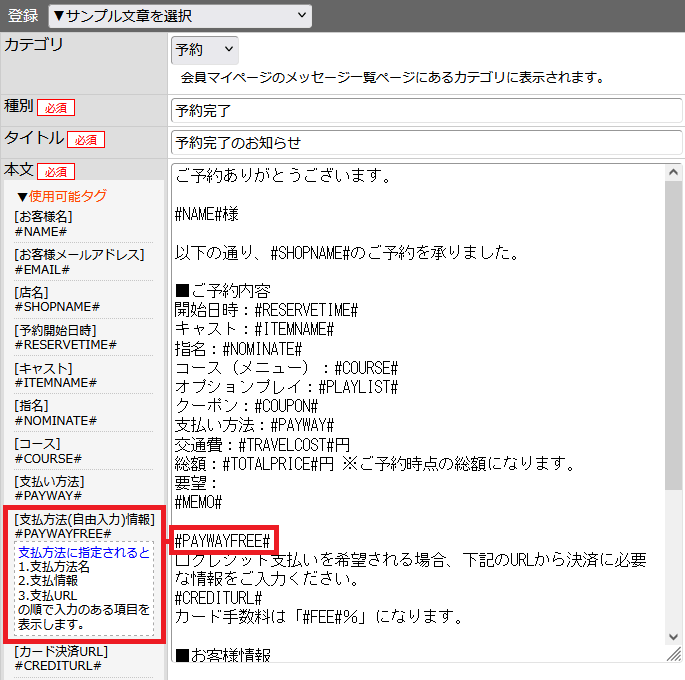Click the #PAYWAYFREE# tag in the tag list
Image resolution: width=685 pixels, height=680 pixels.
pos(63,534)
